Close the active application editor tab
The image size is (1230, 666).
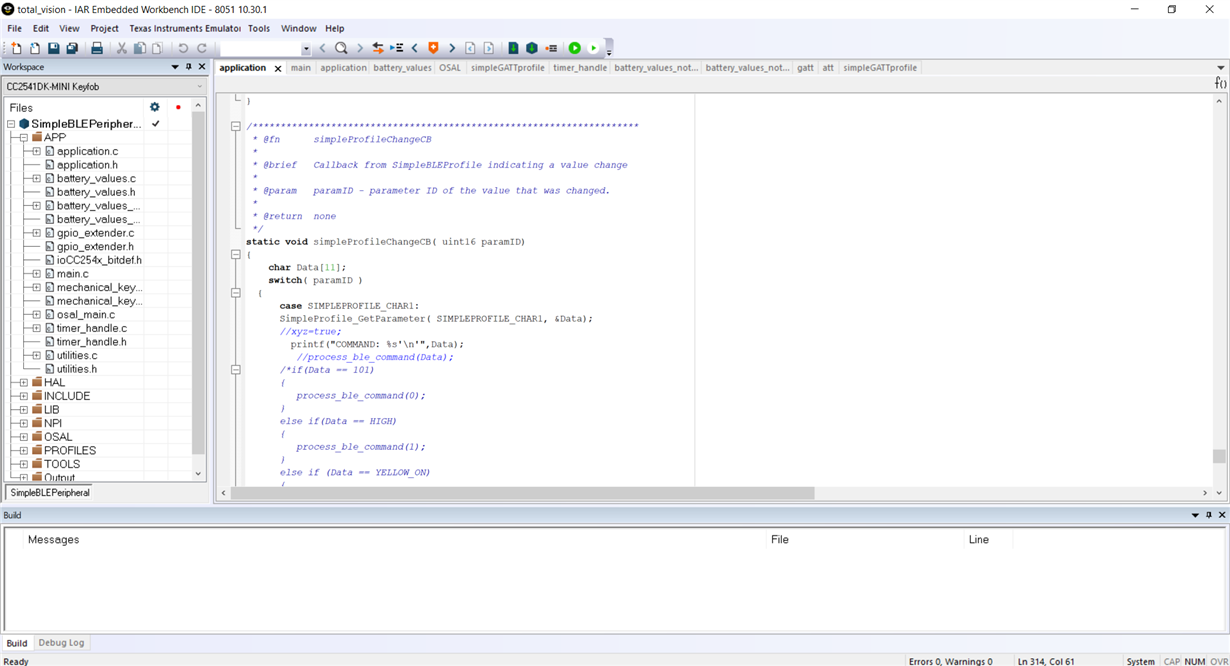(278, 69)
